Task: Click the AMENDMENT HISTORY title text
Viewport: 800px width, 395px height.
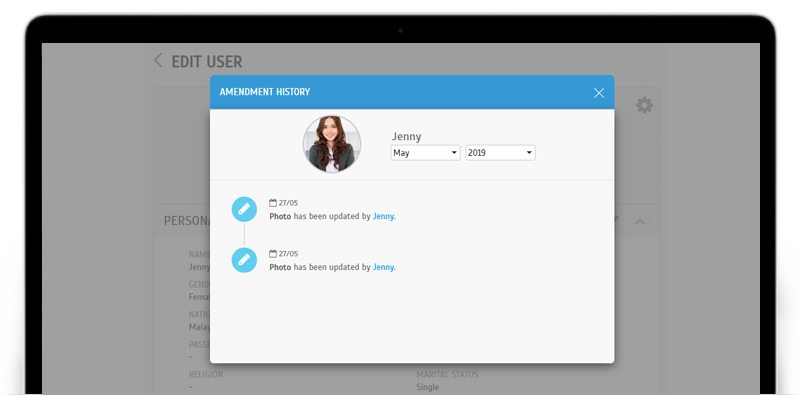Action: click(265, 92)
